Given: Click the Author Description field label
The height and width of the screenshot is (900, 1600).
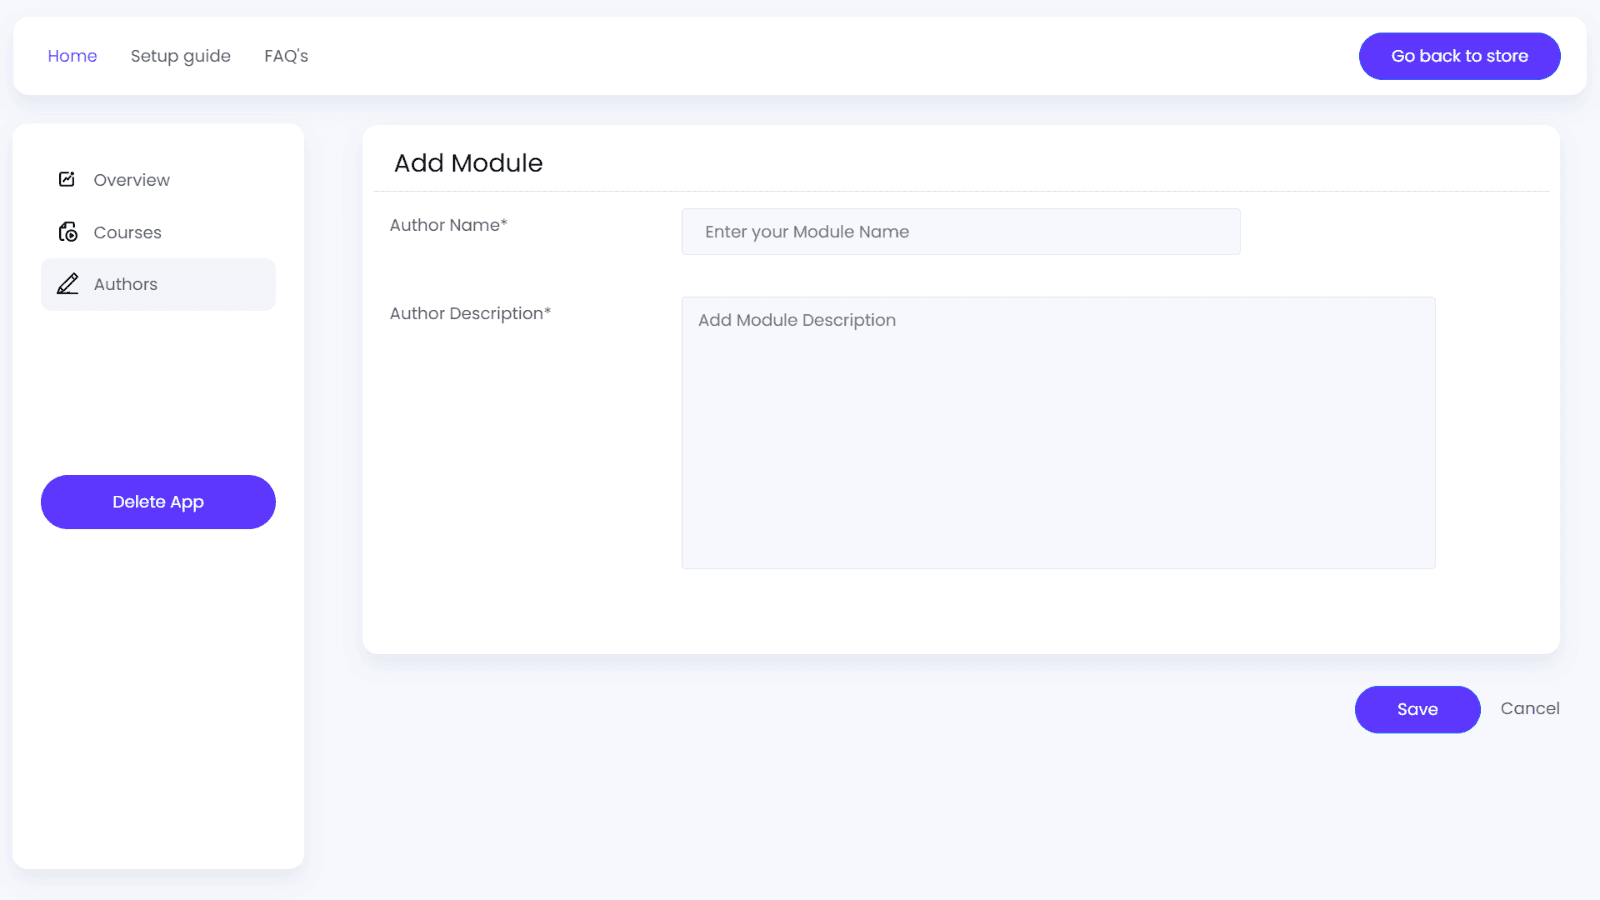Looking at the screenshot, I should (x=466, y=313).
